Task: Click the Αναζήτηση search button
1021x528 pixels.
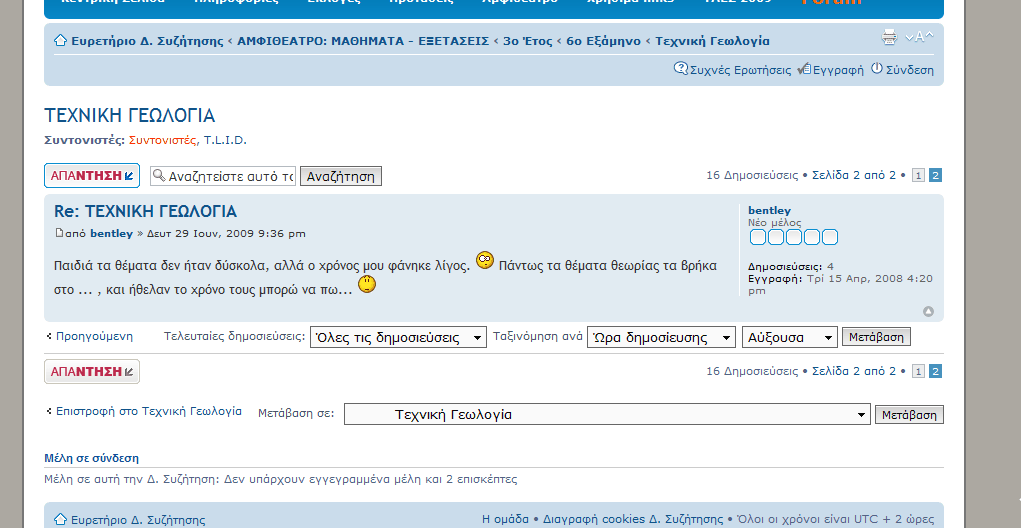Action: point(340,176)
